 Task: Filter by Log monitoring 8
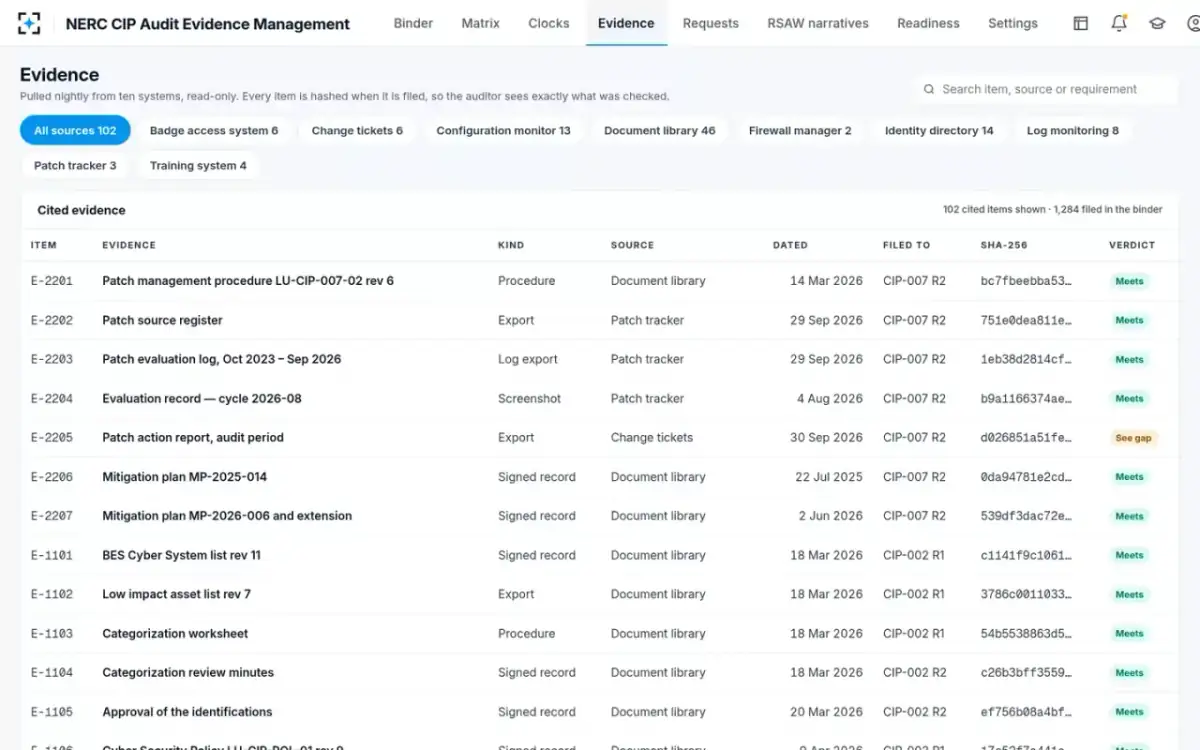[x=1073, y=130]
